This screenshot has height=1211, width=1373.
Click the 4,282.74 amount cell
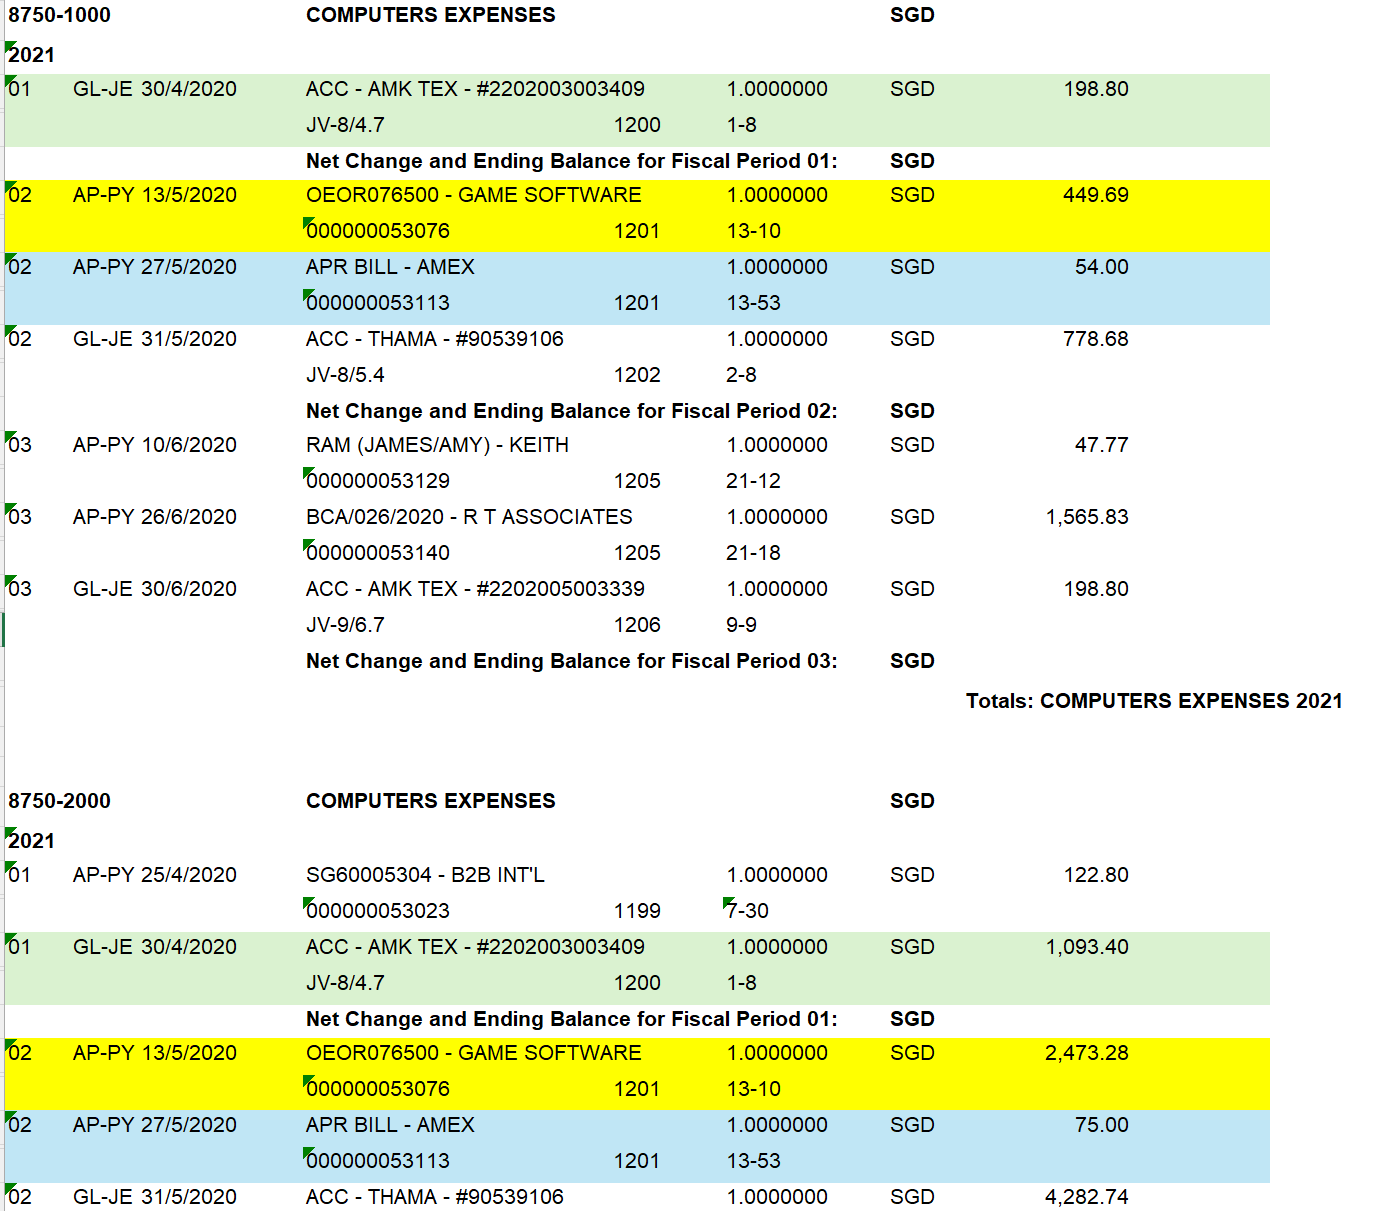tap(1086, 1197)
